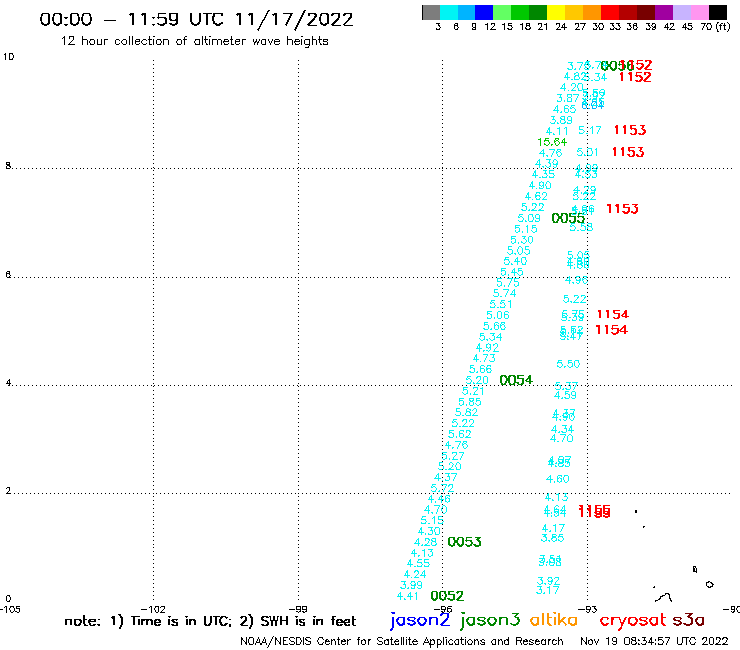Click the wave height value '4.28'
The image size is (740, 650).
click(425, 542)
